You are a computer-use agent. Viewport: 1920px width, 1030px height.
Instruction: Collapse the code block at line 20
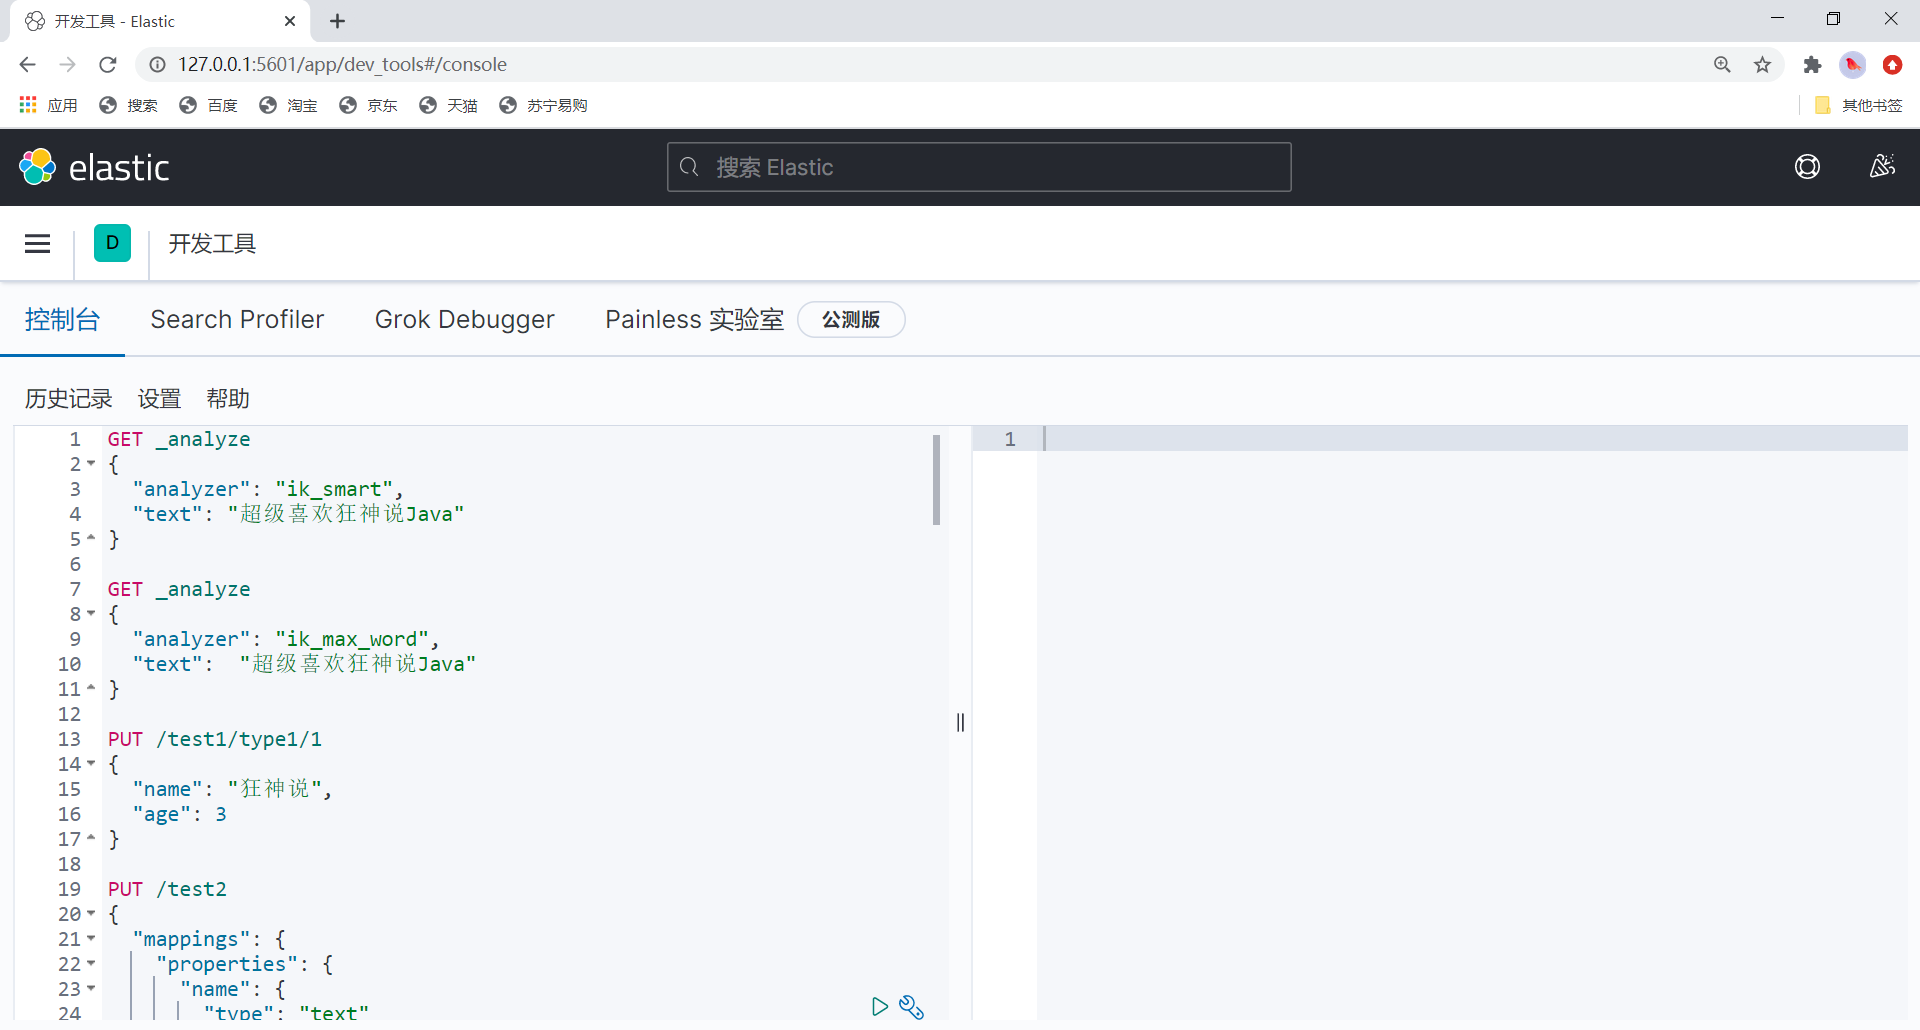pyautogui.click(x=91, y=914)
